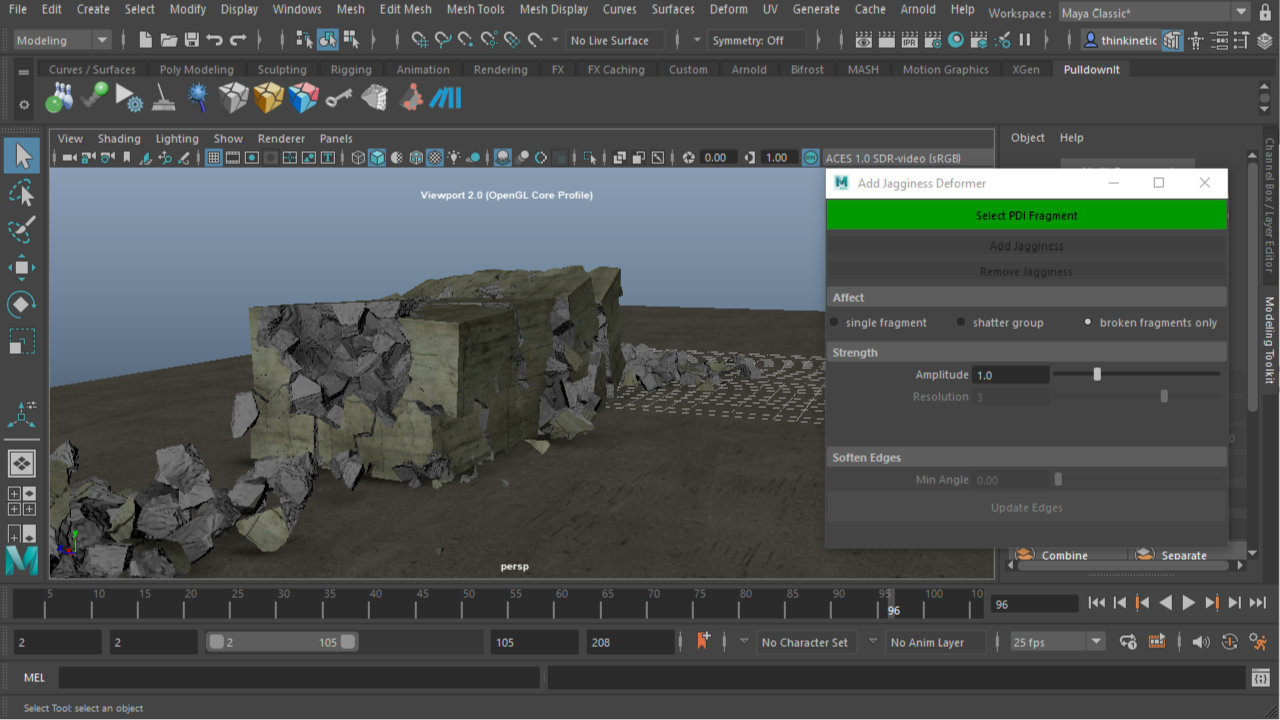Open the Modeling menu set dropdown
The image size is (1280, 720).
coord(62,40)
